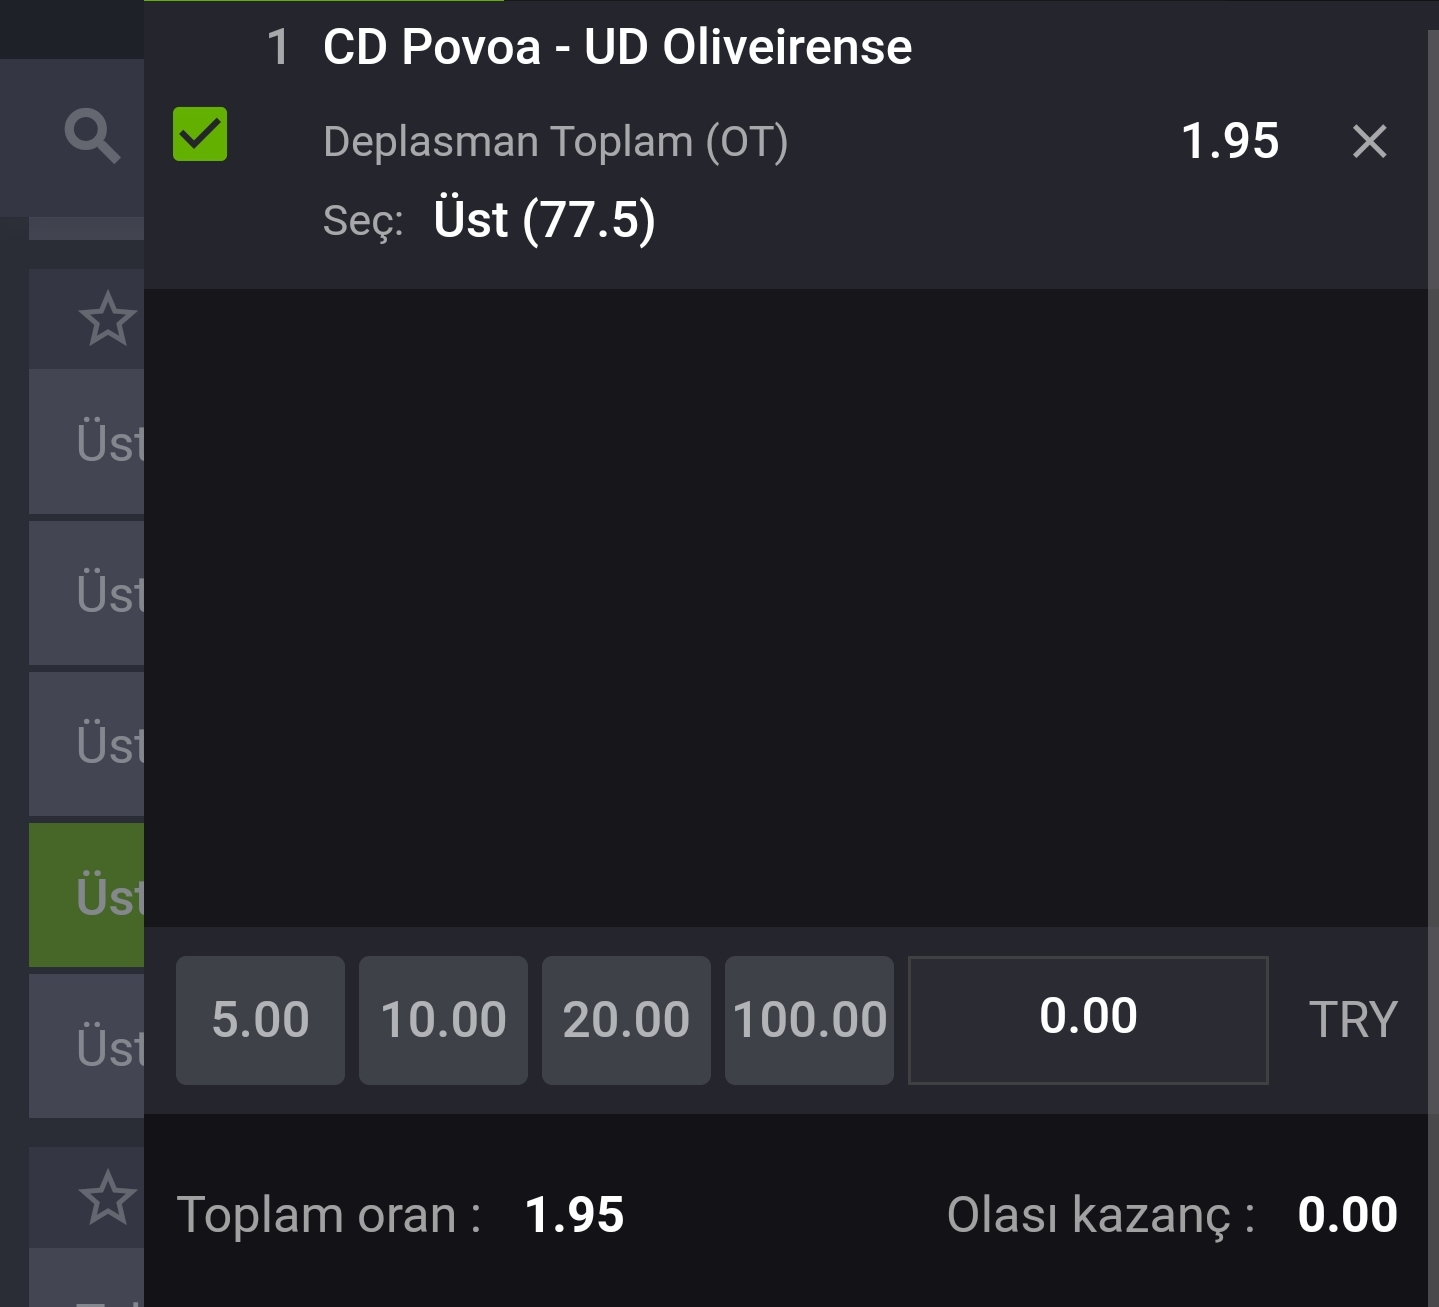This screenshot has height=1307, width=1439.
Task: Select the third Üst odds cell
Action: tap(87, 744)
